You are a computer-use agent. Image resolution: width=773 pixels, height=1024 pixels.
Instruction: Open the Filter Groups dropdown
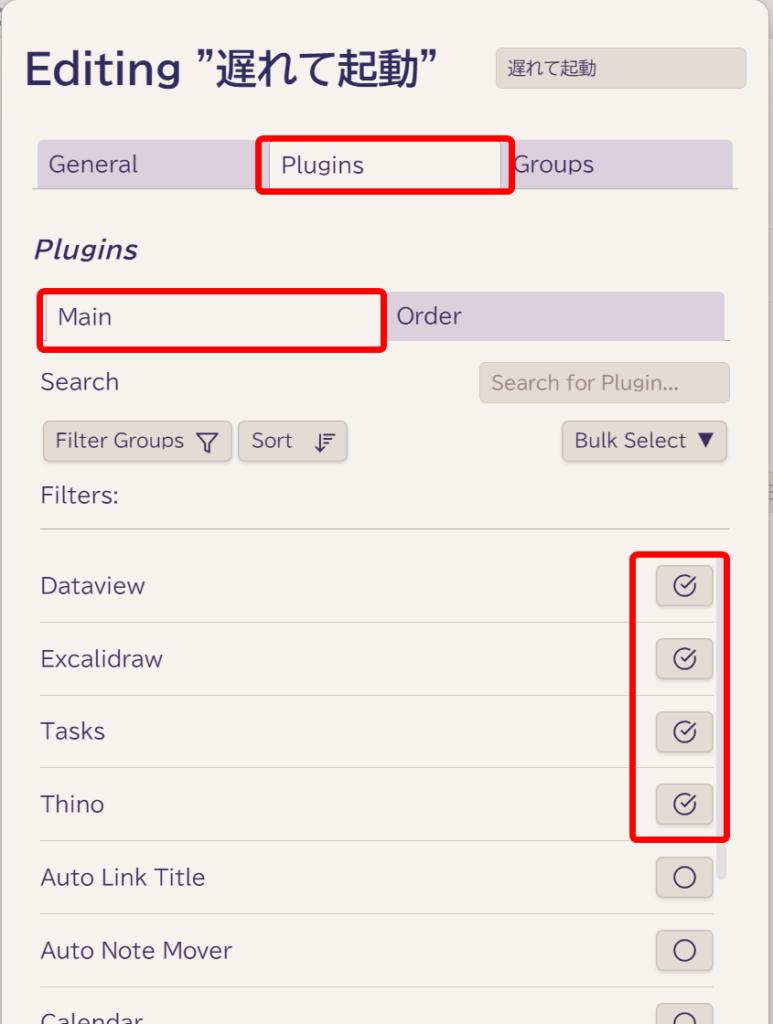point(137,441)
